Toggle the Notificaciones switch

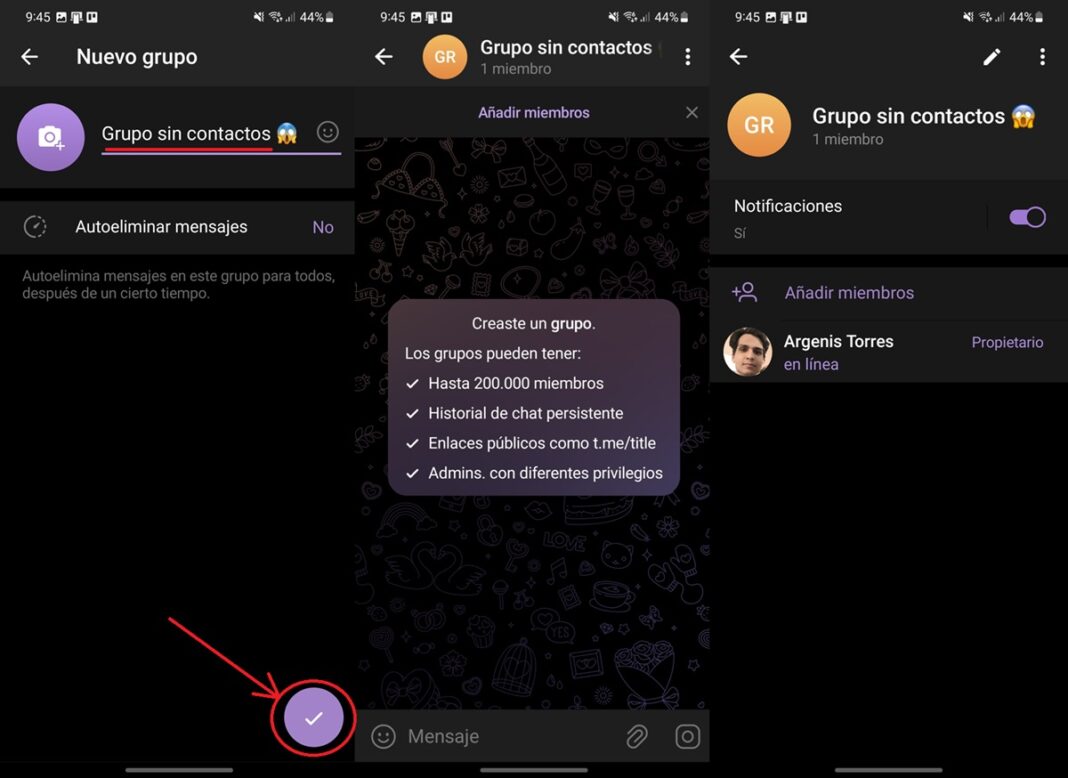coord(1027,217)
